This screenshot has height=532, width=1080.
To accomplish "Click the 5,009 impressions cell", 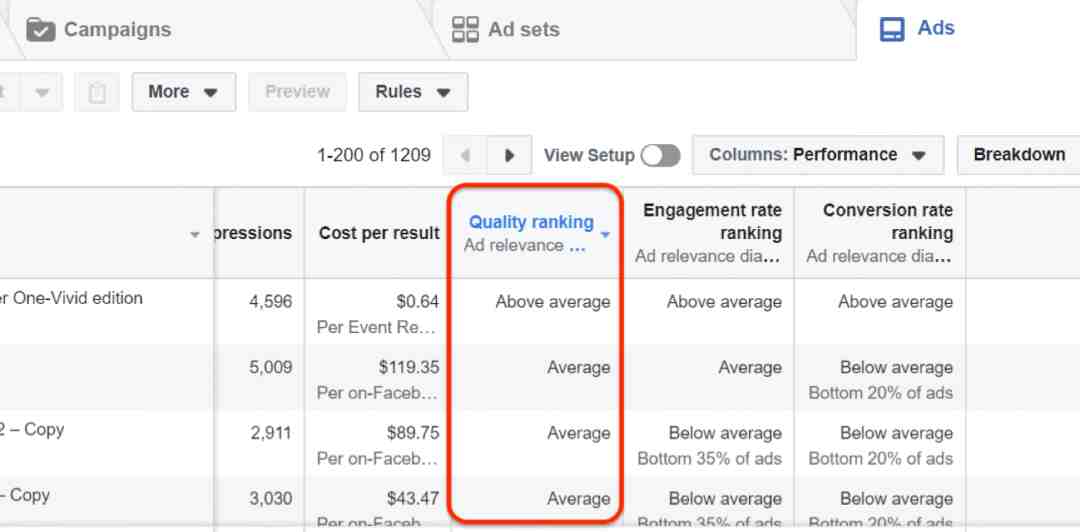I will click(x=270, y=367).
